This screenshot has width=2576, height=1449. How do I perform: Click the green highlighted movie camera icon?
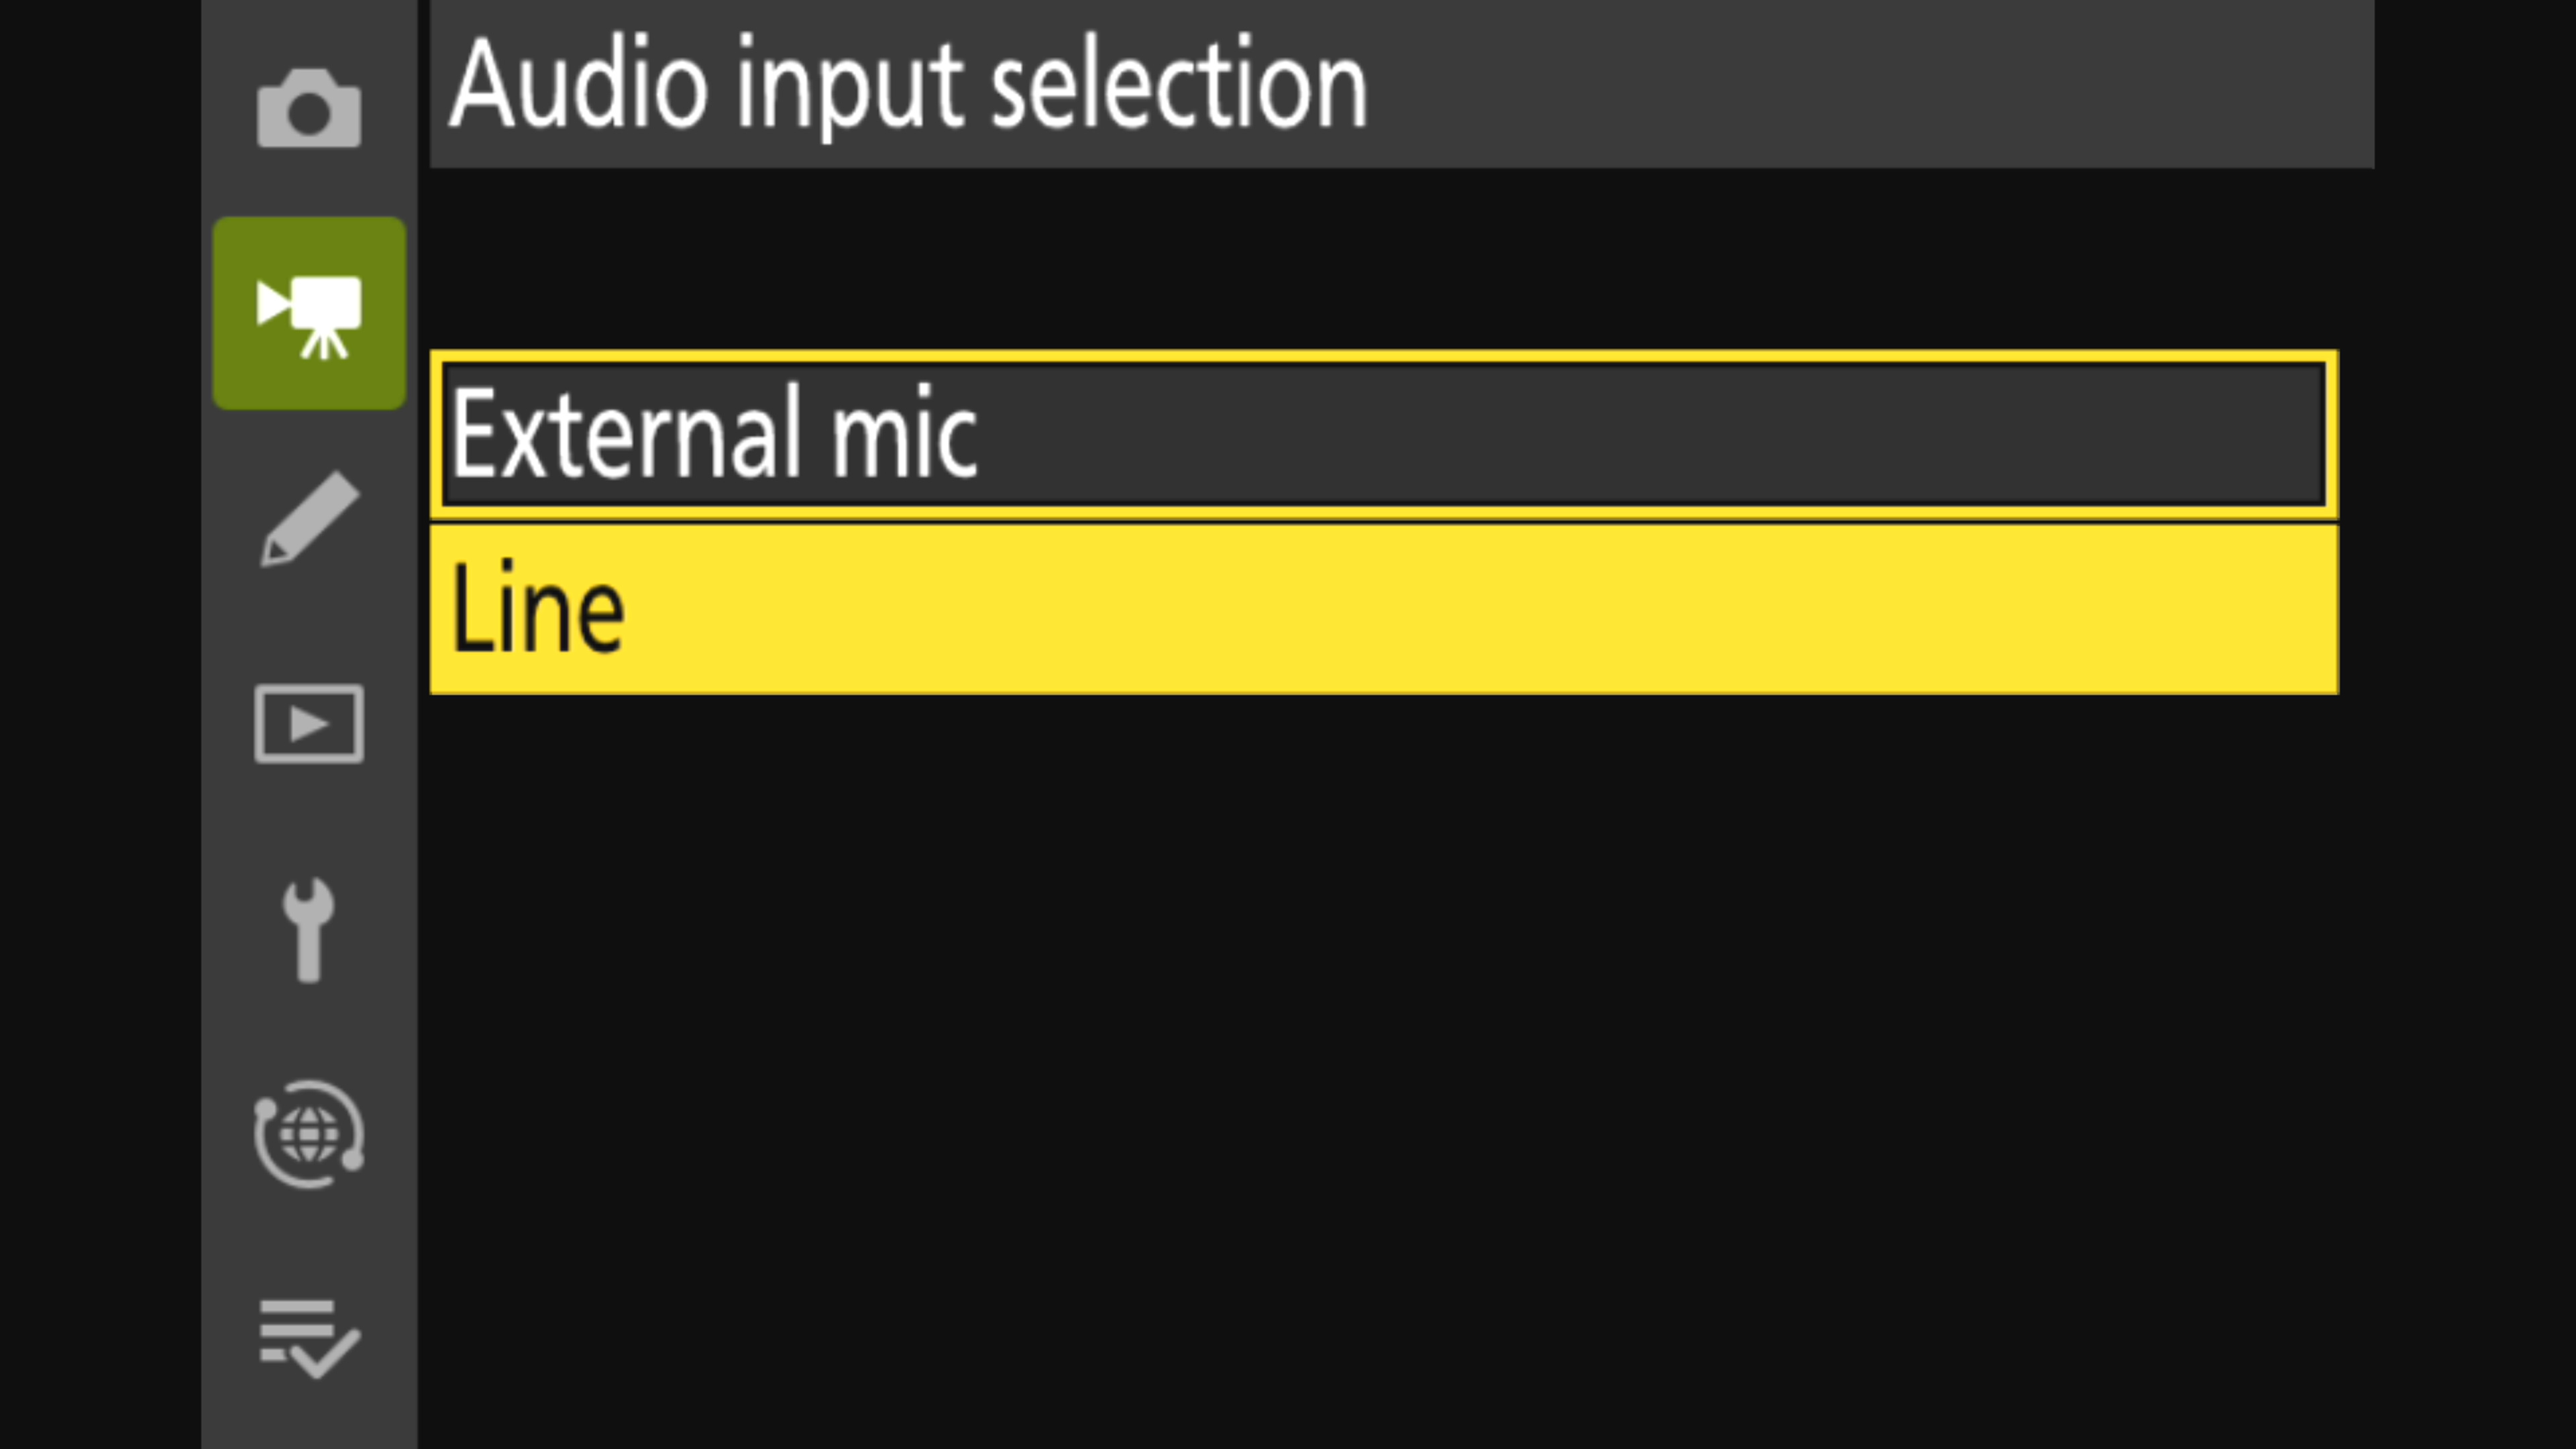pyautogui.click(x=308, y=313)
